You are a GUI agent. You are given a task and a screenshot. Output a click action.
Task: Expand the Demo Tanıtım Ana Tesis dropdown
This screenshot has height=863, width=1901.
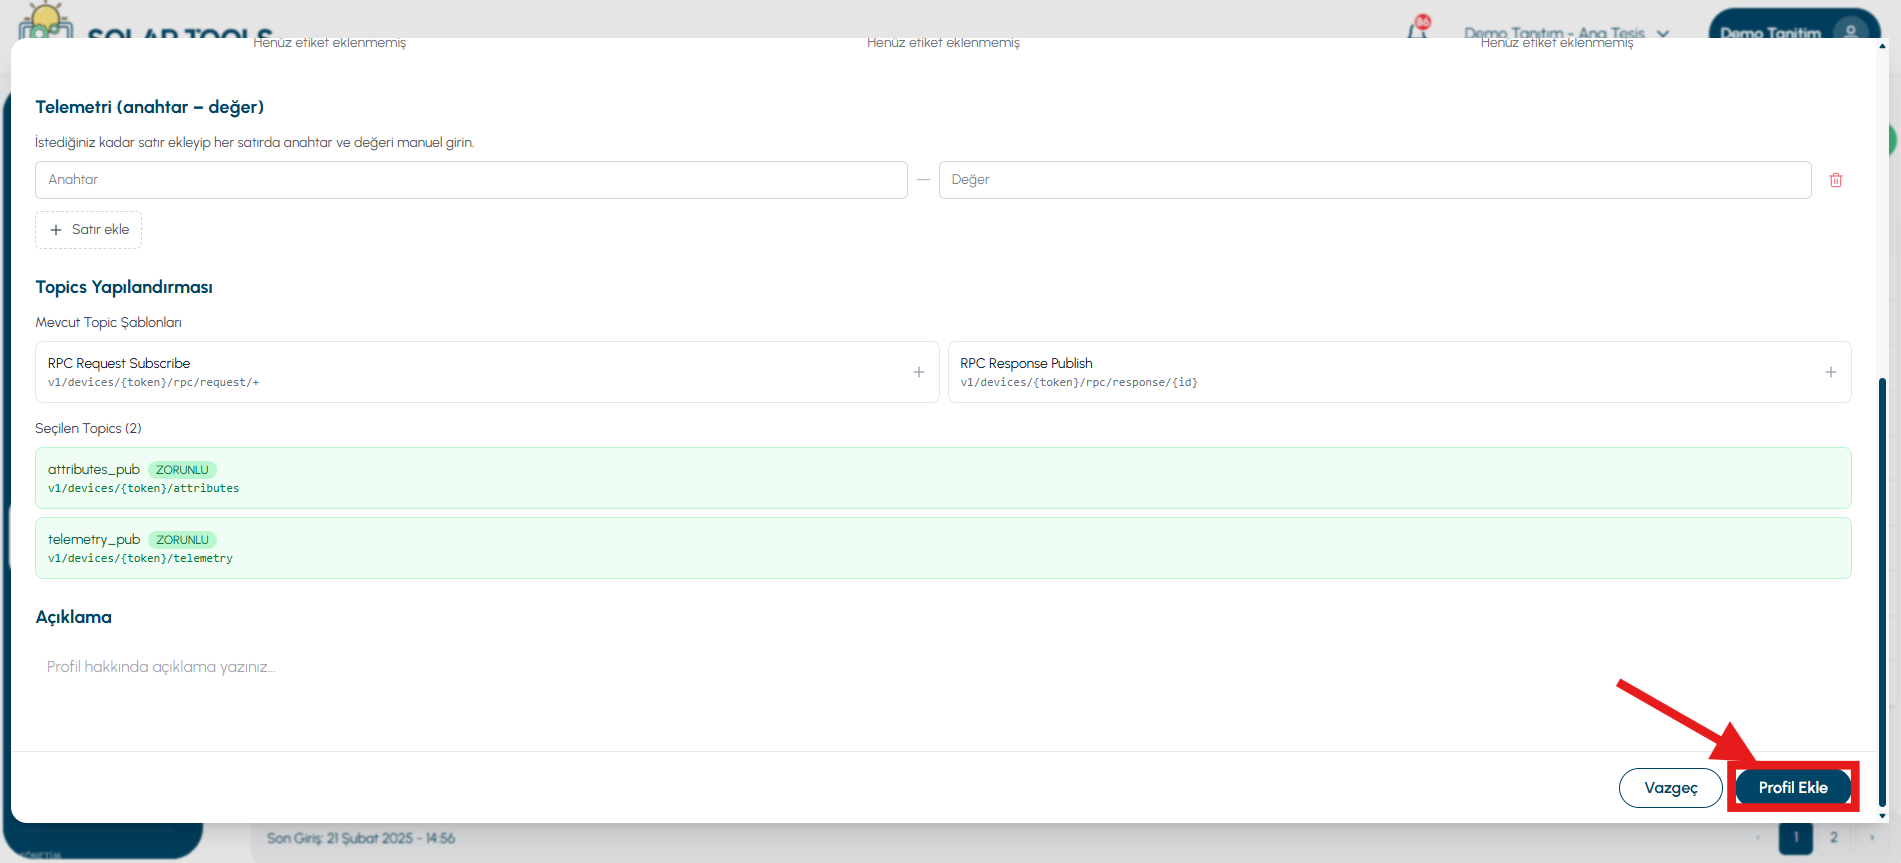coord(1663,33)
